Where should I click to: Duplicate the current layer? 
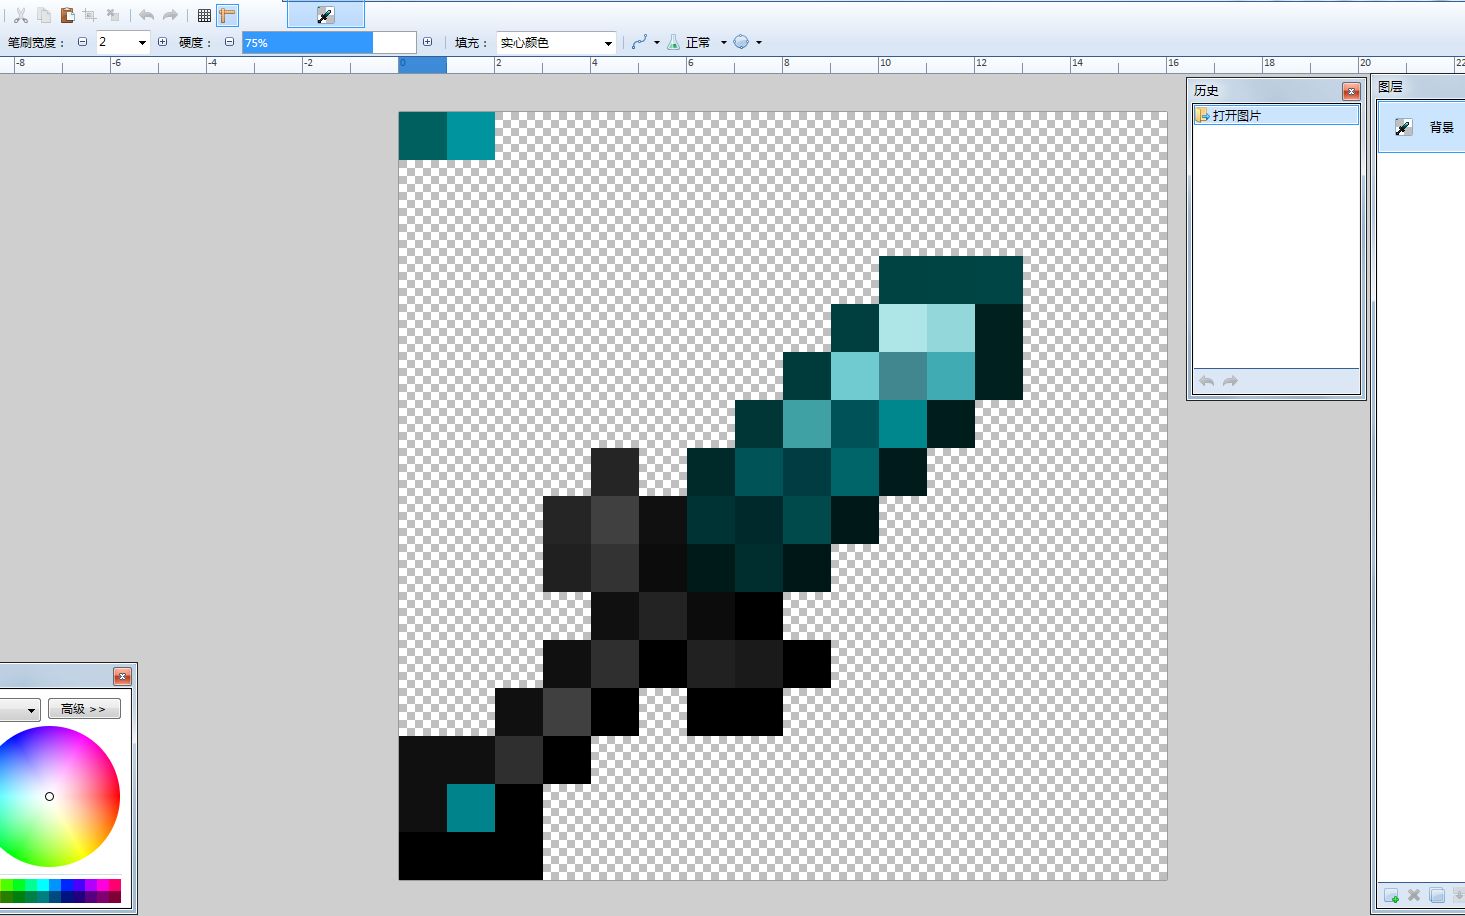(1437, 895)
